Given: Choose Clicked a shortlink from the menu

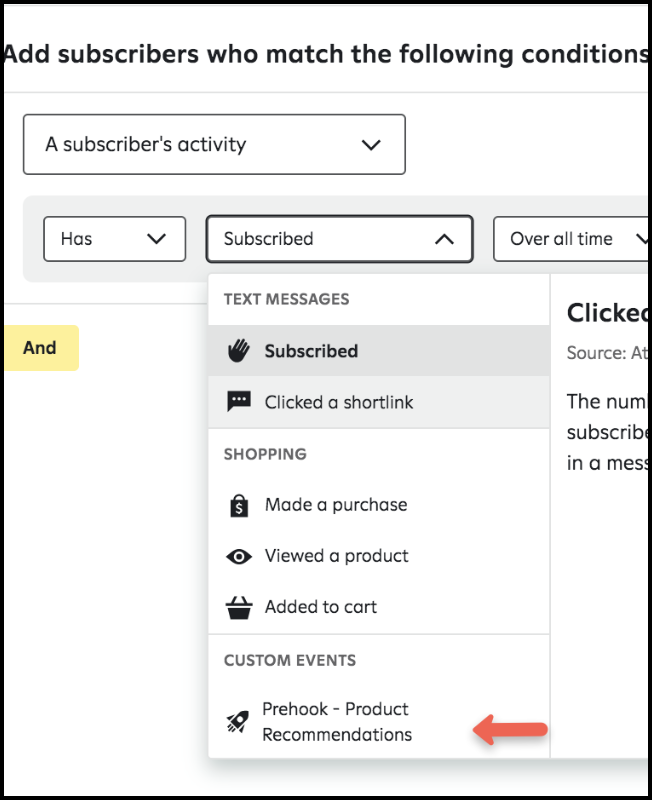Looking at the screenshot, I should 338,402.
